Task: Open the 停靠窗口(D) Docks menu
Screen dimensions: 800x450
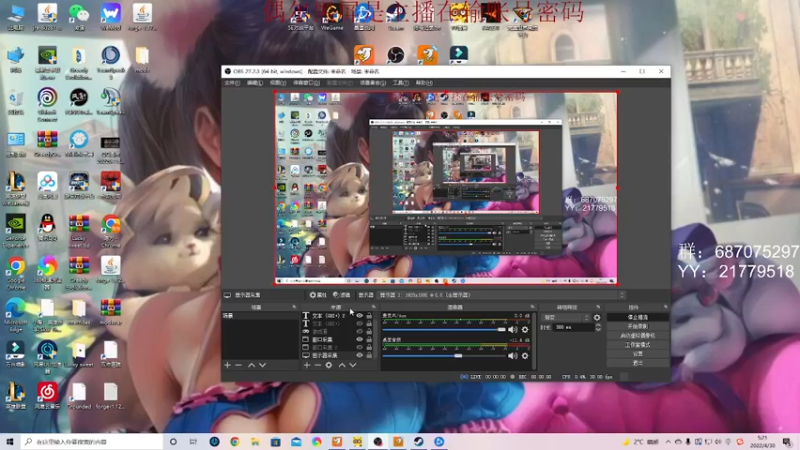Action: coord(306,83)
